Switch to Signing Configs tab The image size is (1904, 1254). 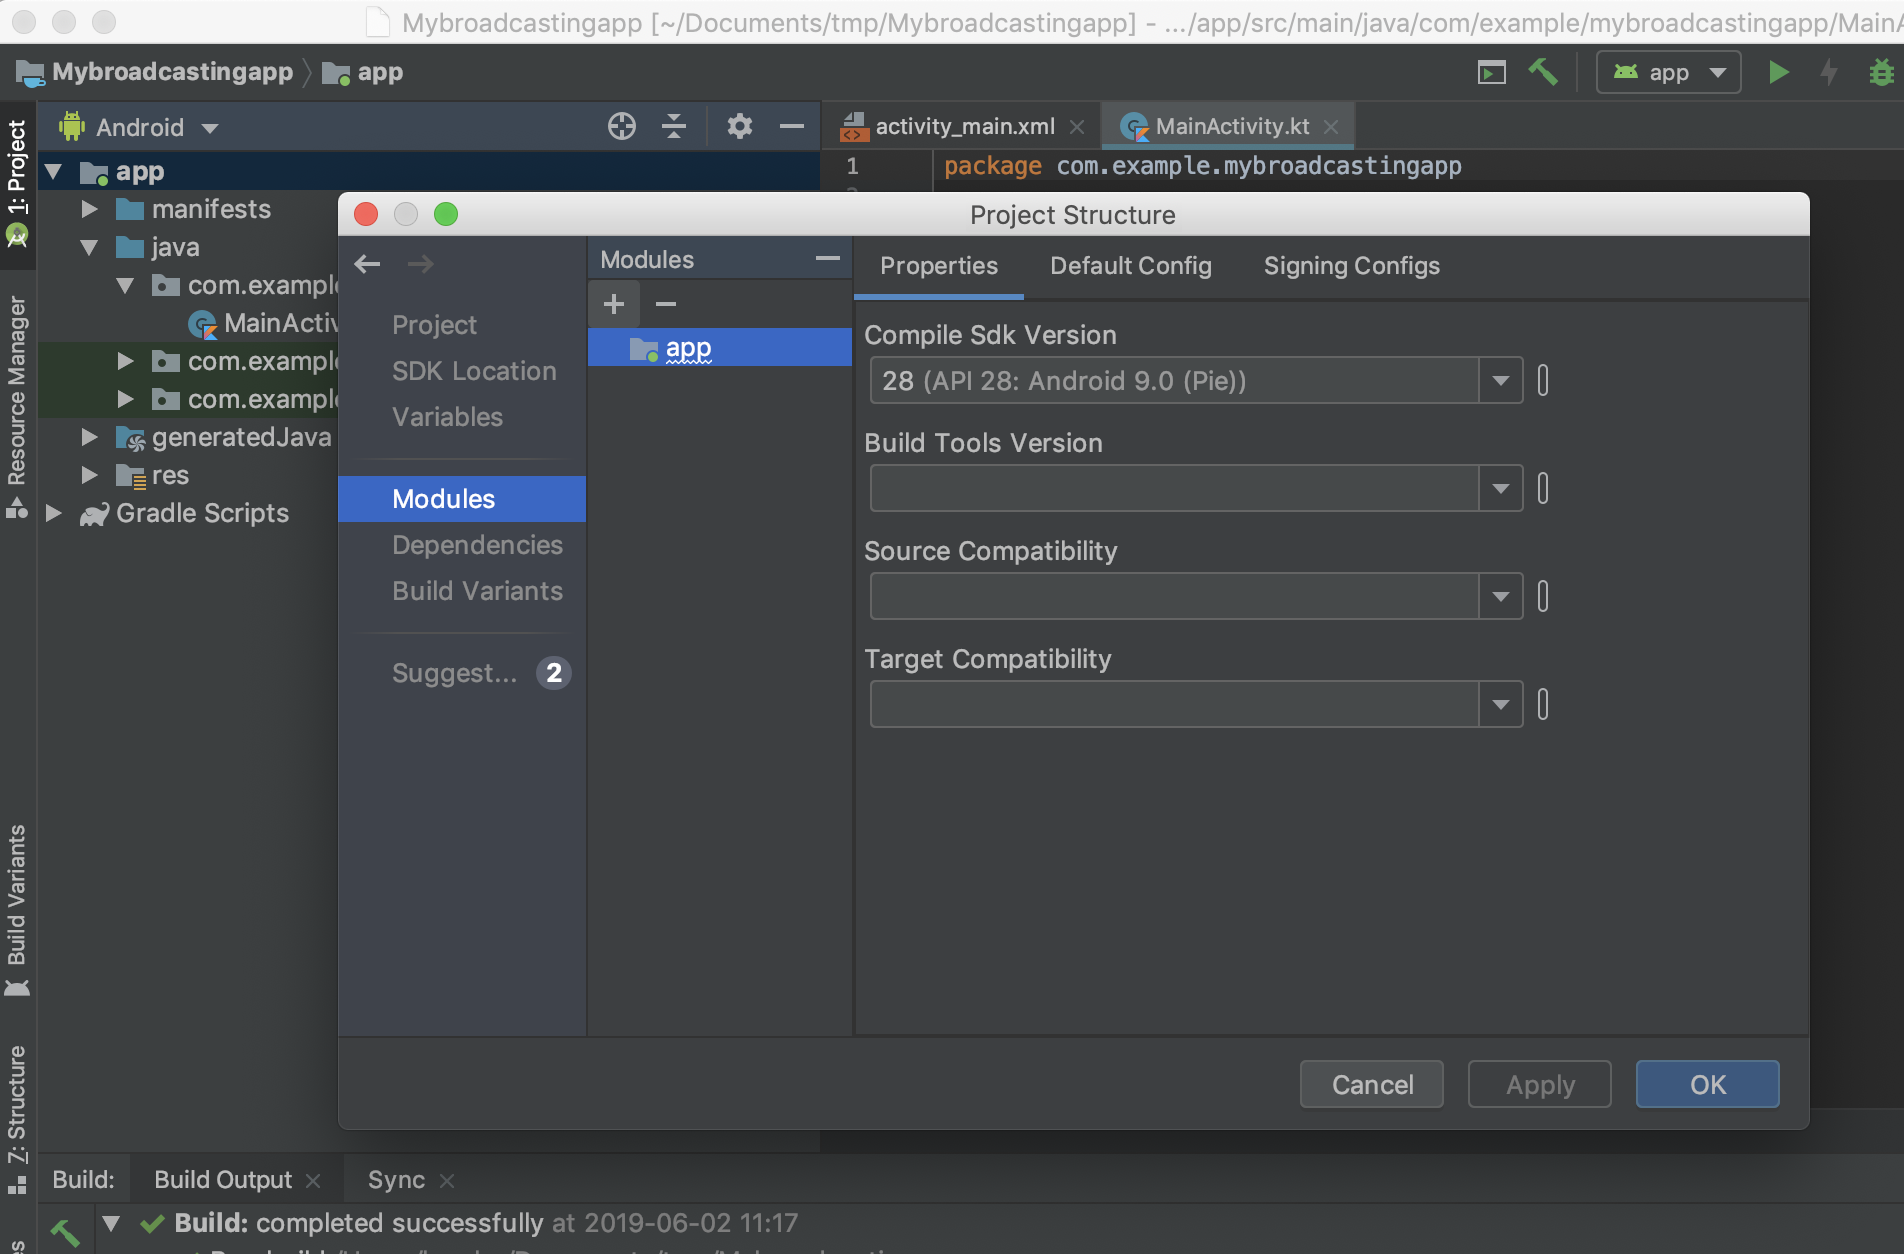(x=1351, y=266)
